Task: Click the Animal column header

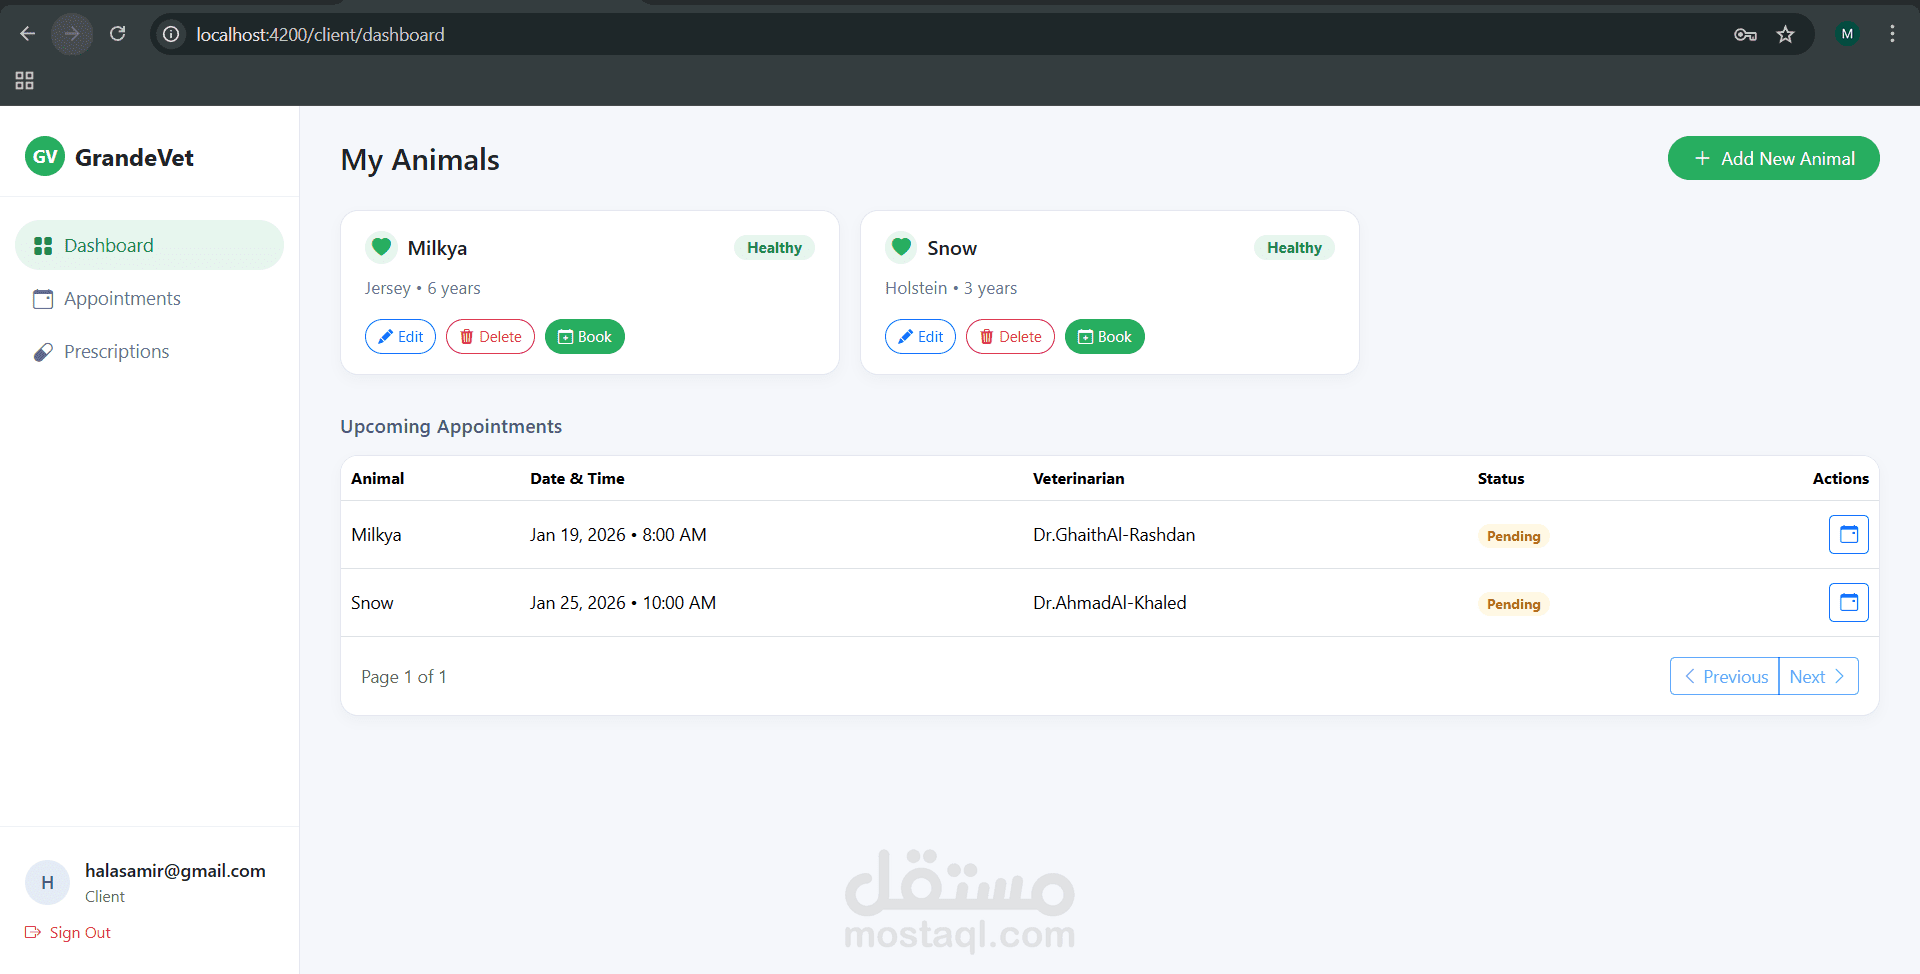Action: click(x=377, y=478)
